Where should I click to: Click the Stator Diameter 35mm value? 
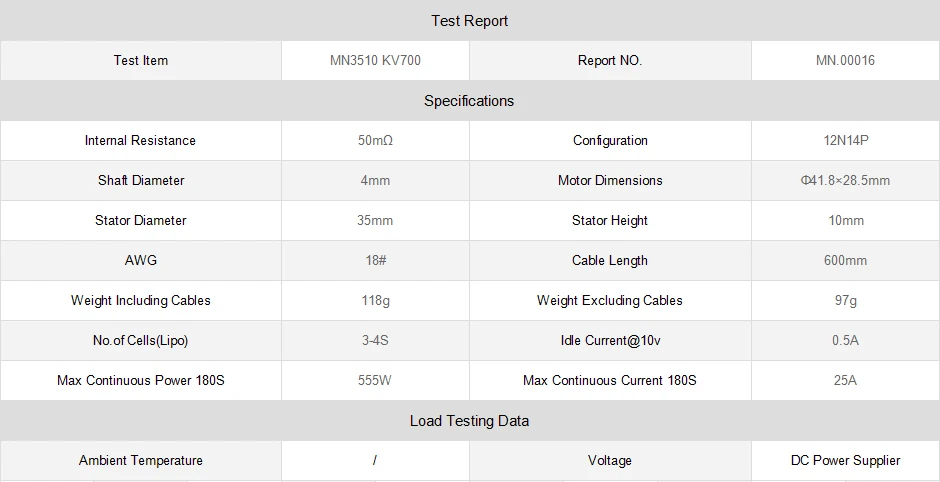point(375,221)
